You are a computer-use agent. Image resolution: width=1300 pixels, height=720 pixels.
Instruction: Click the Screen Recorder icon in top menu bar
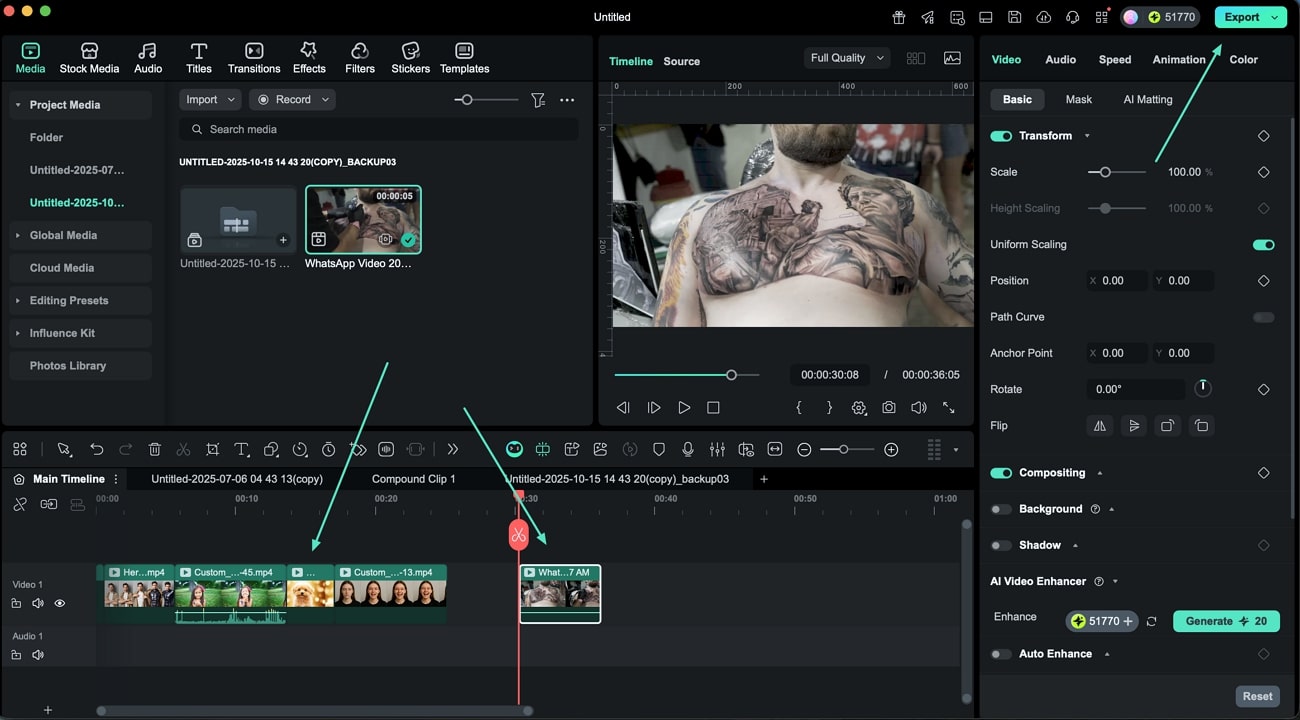[986, 17]
